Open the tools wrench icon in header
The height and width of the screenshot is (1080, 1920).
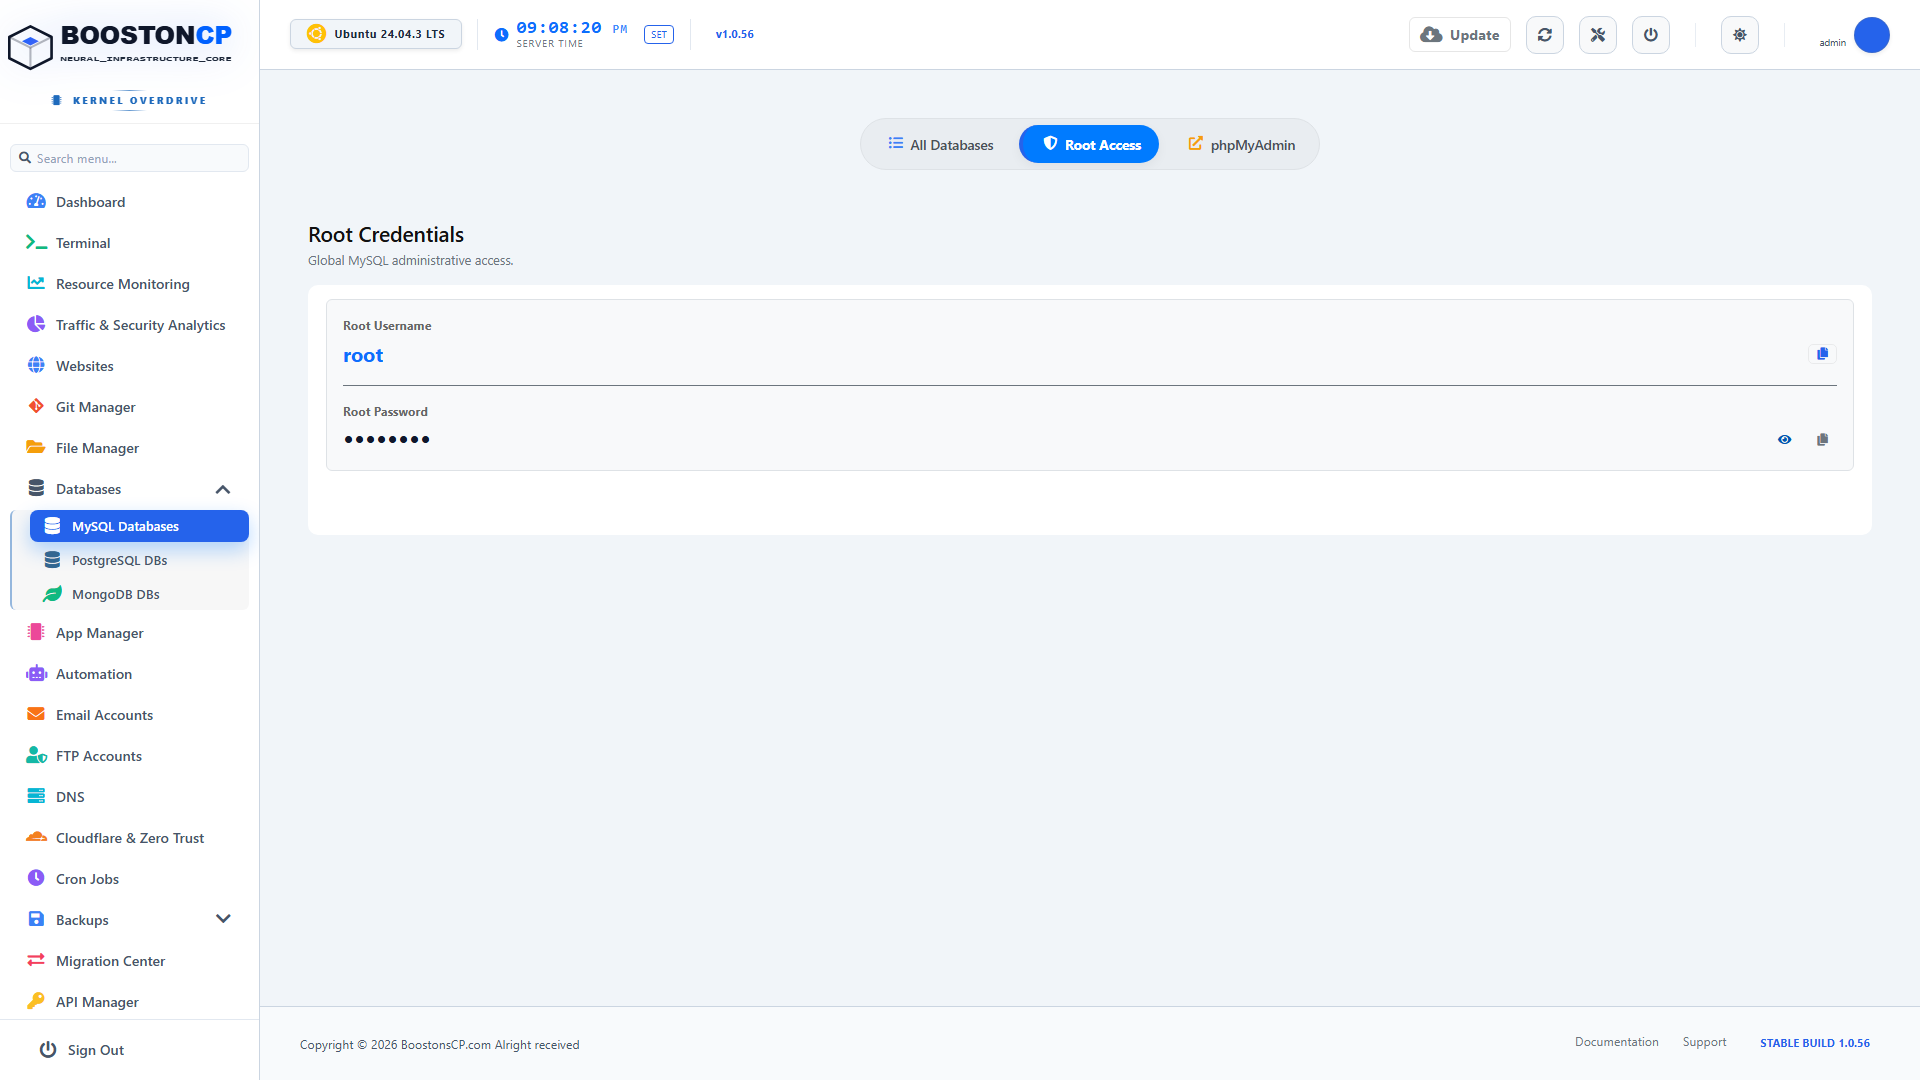(1598, 35)
